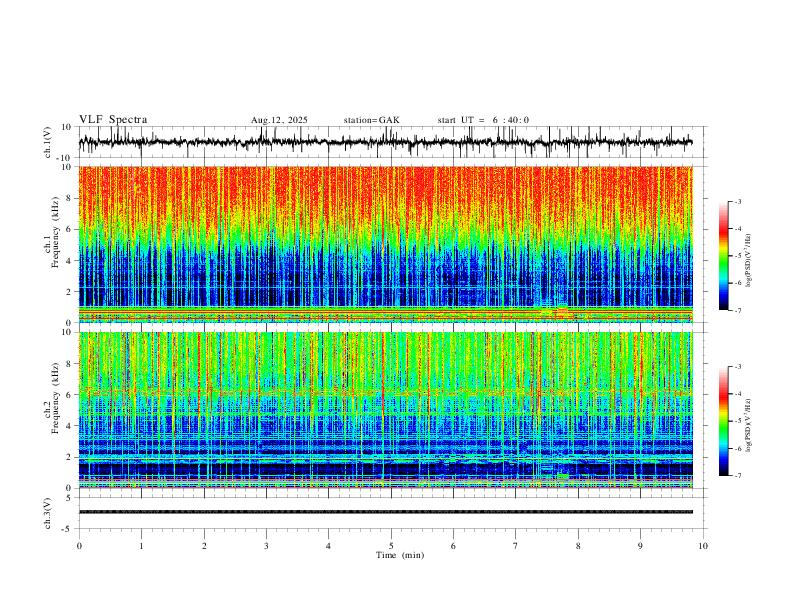Click the "-7" tick on ch.2 colorbar

click(737, 476)
